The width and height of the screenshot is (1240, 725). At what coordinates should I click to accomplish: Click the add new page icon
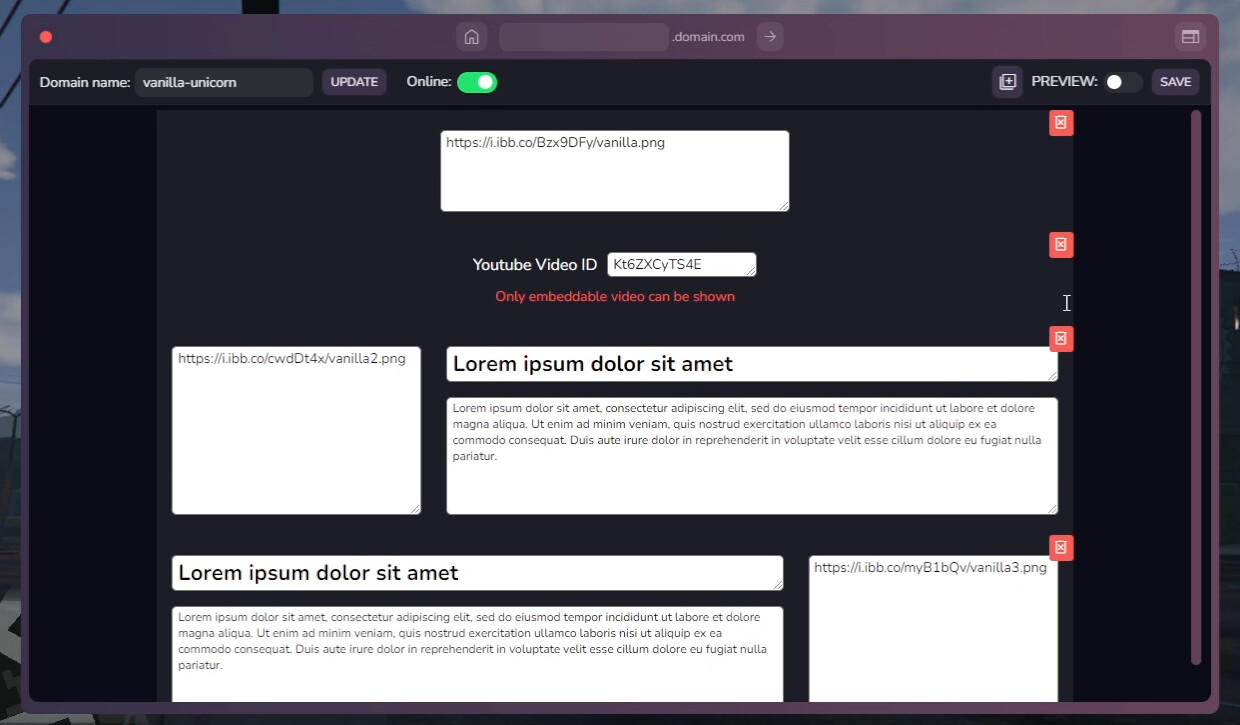[x=1007, y=82]
